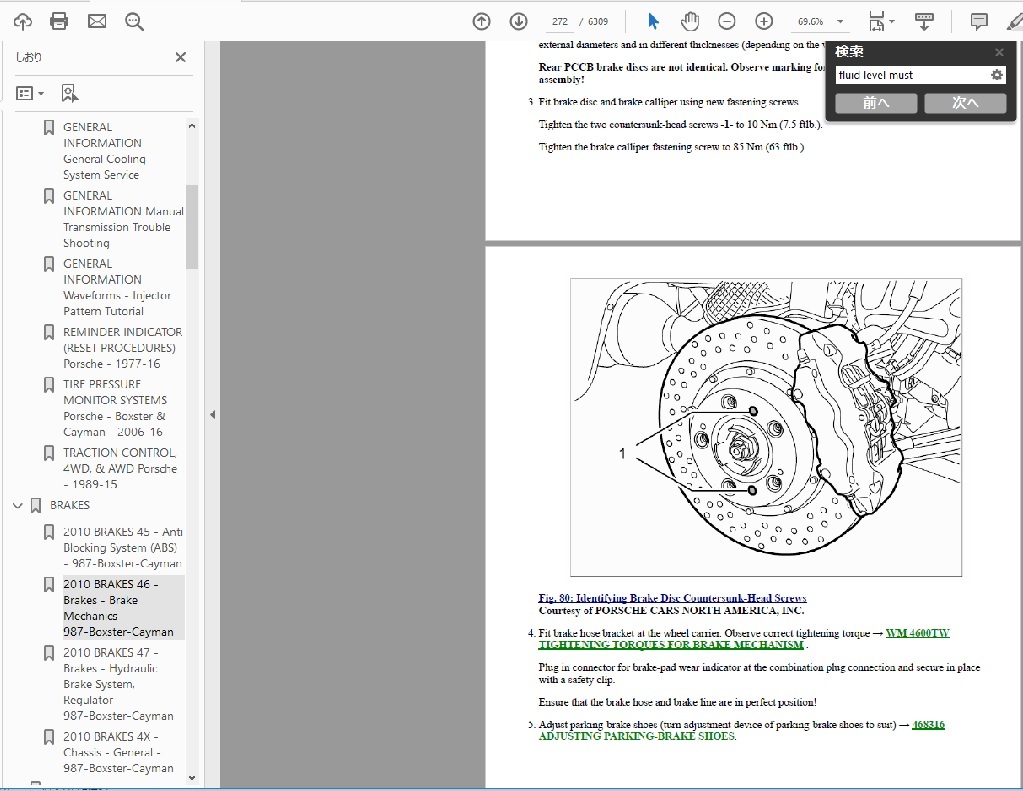Open Manual Transmission Trouble Shooting bookmark
The image size is (1023, 791).
[x=123, y=219]
